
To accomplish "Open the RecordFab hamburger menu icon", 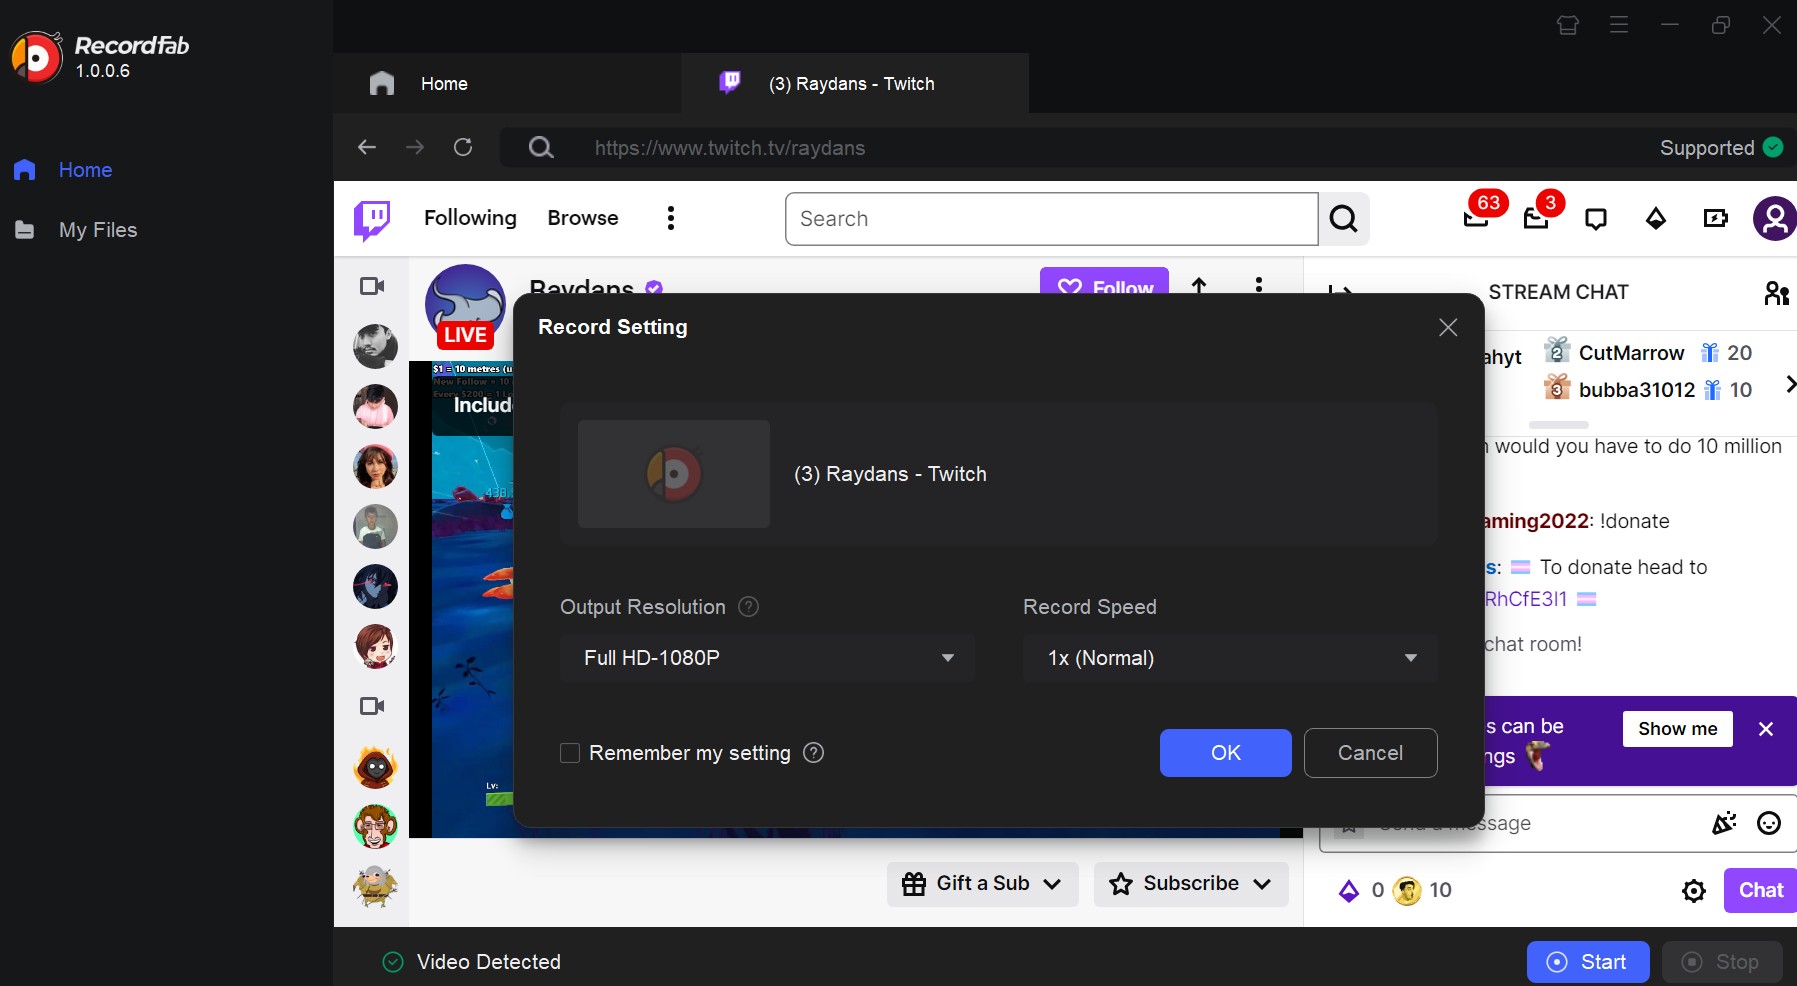I will [x=1619, y=25].
